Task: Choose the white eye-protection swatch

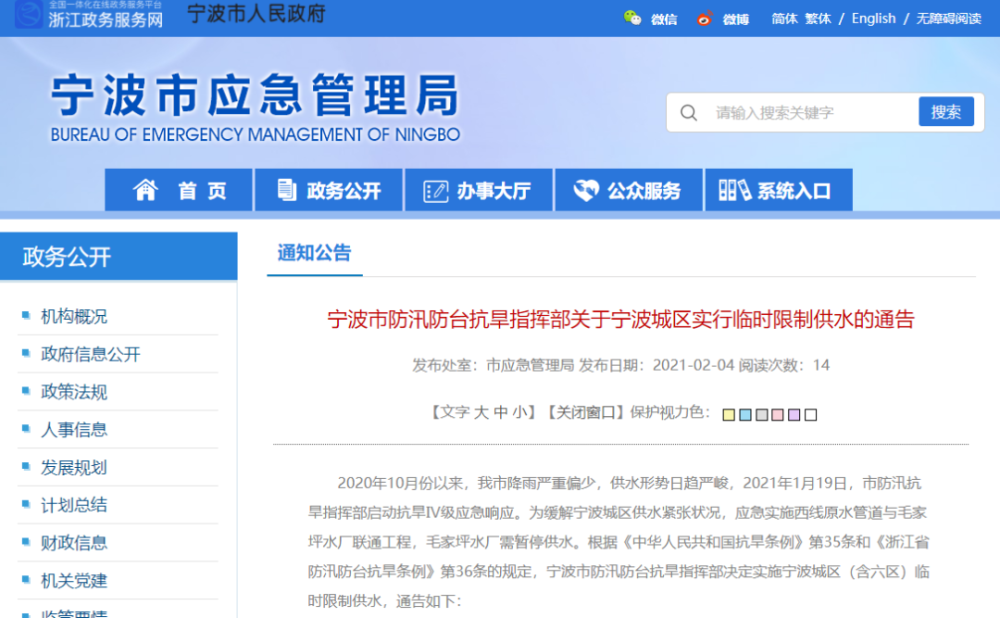Action: [811, 415]
